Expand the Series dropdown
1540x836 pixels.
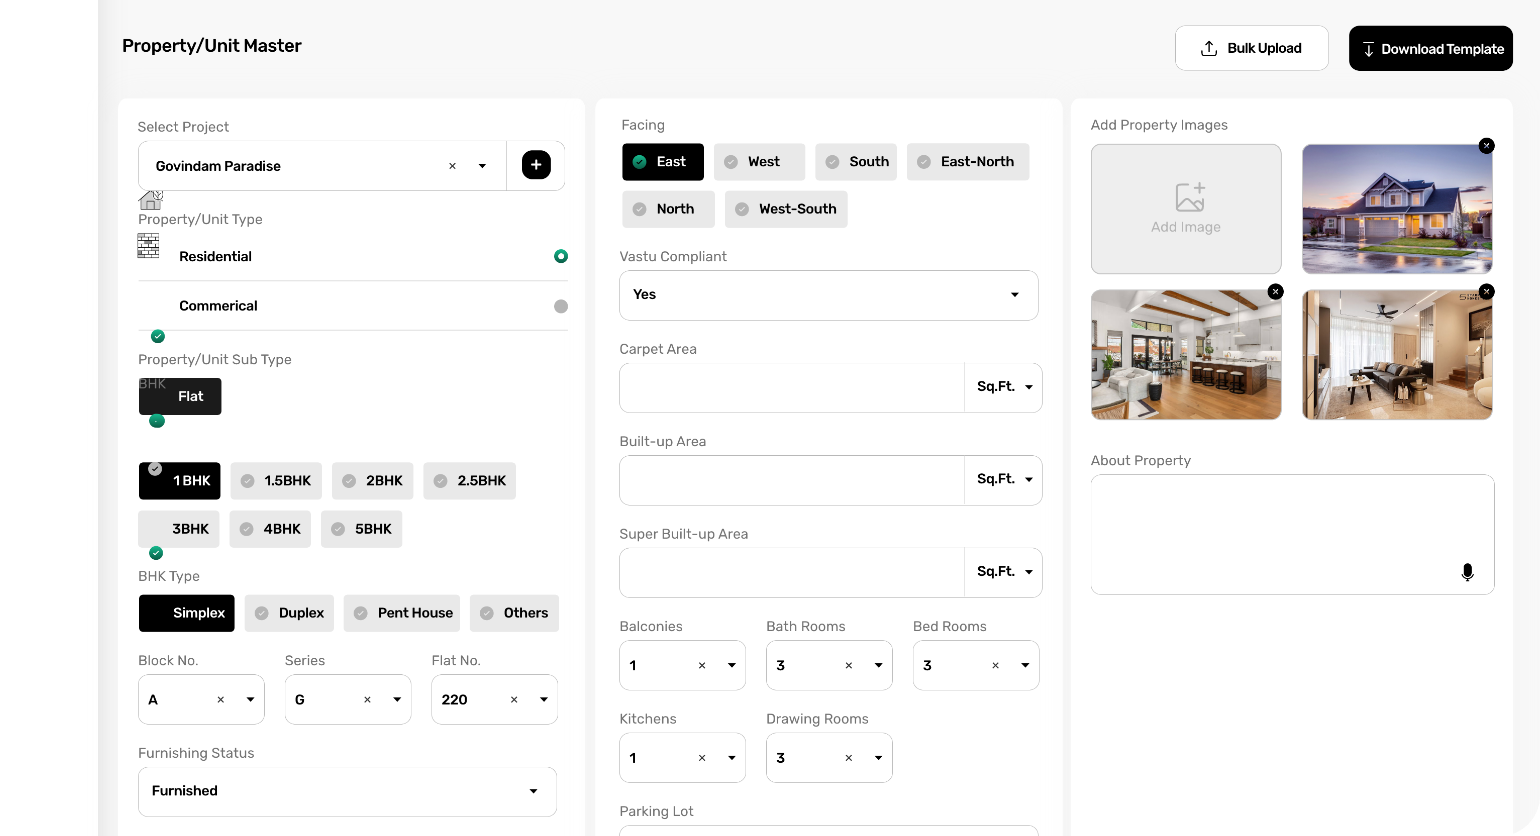[397, 700]
